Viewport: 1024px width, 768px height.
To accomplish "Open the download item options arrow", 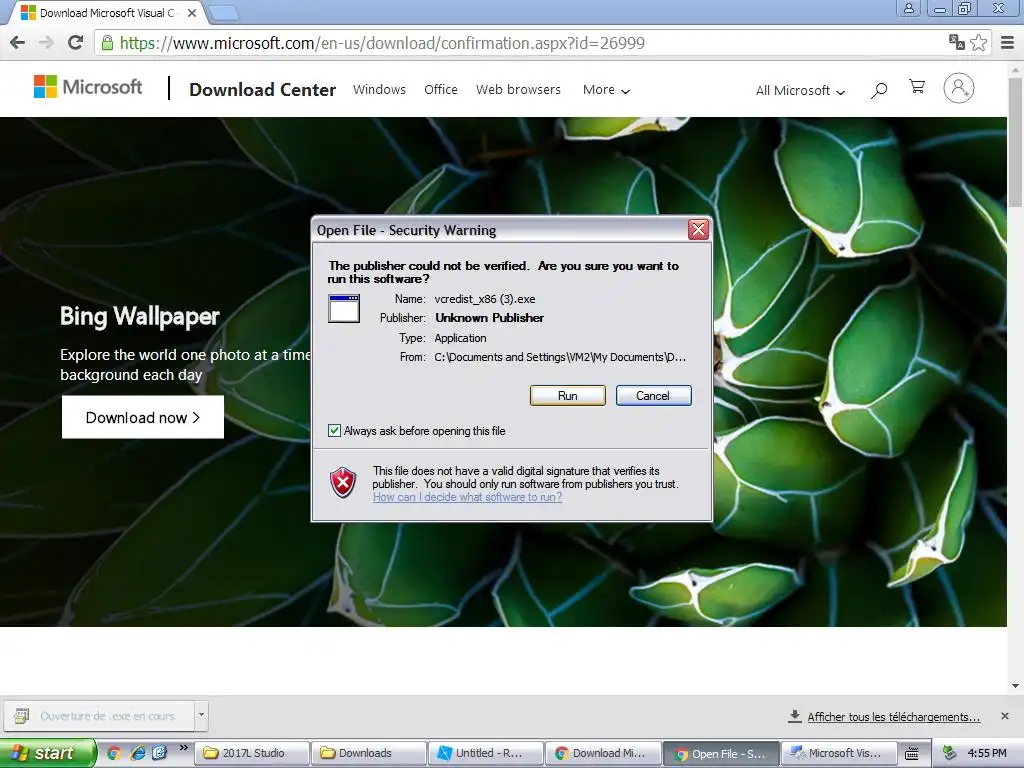I will (201, 715).
